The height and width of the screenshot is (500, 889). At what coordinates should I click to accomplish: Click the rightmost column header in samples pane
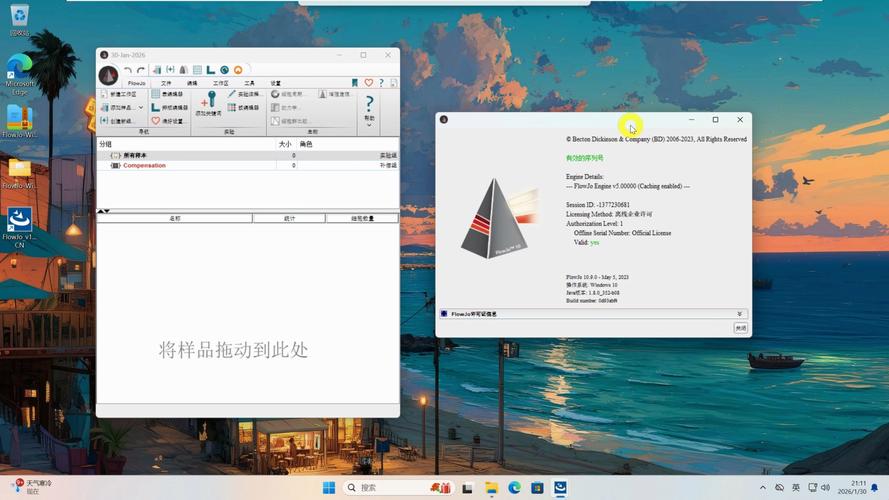[x=362, y=218]
